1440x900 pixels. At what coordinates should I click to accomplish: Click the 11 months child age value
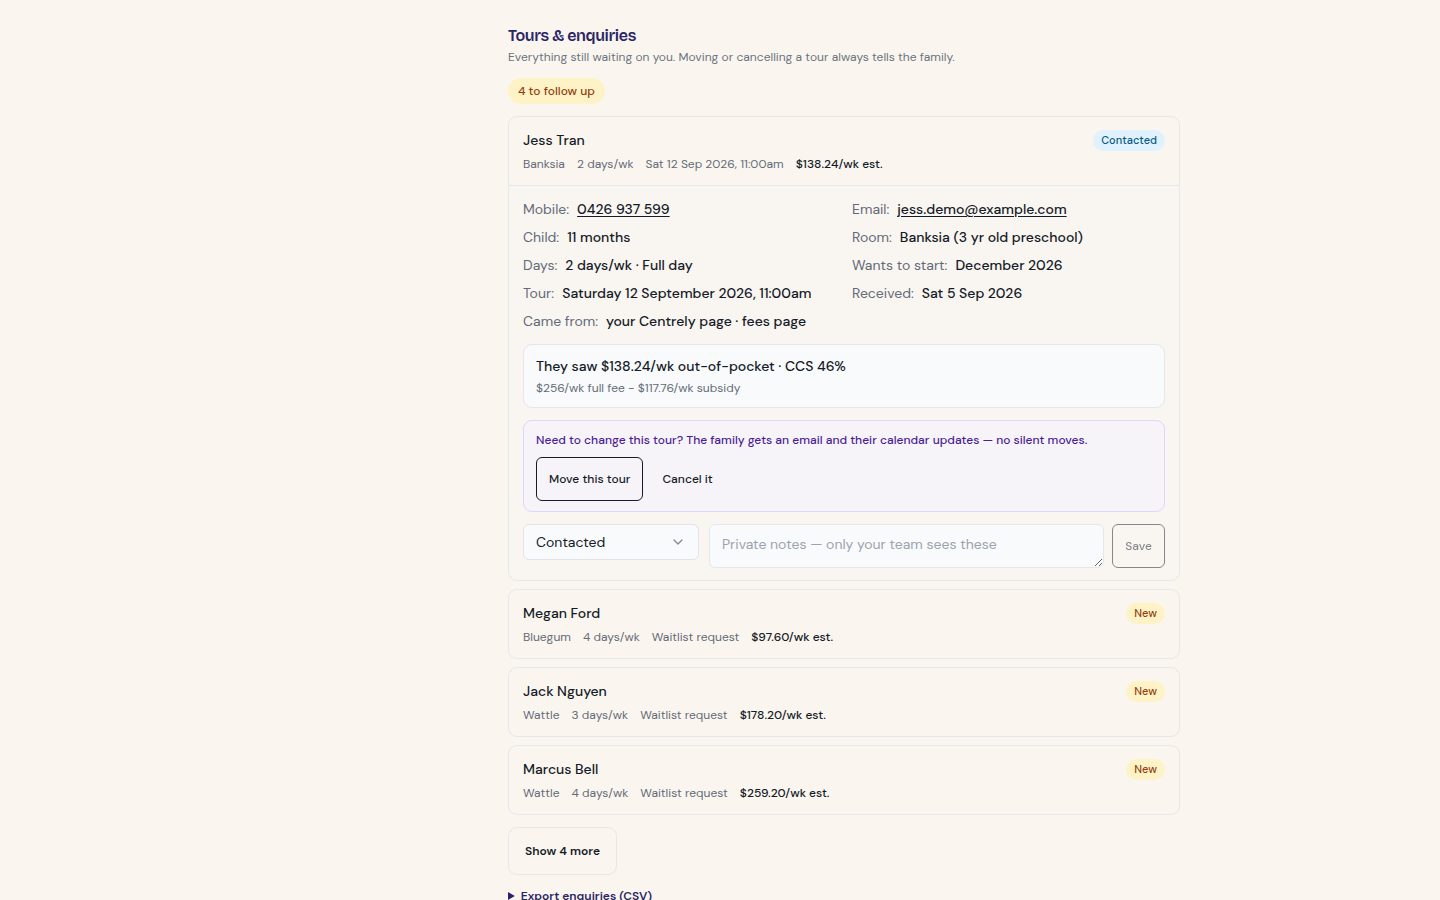(x=599, y=237)
